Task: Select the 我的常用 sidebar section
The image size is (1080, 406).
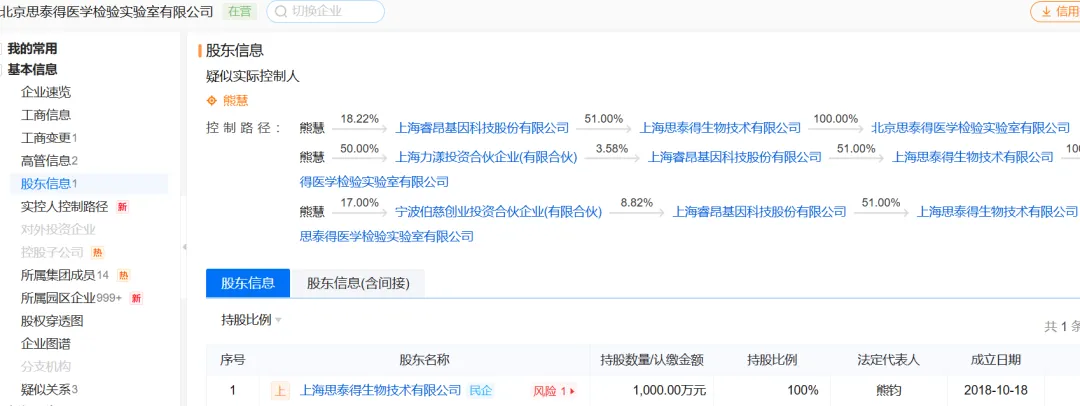Action: coord(32,49)
